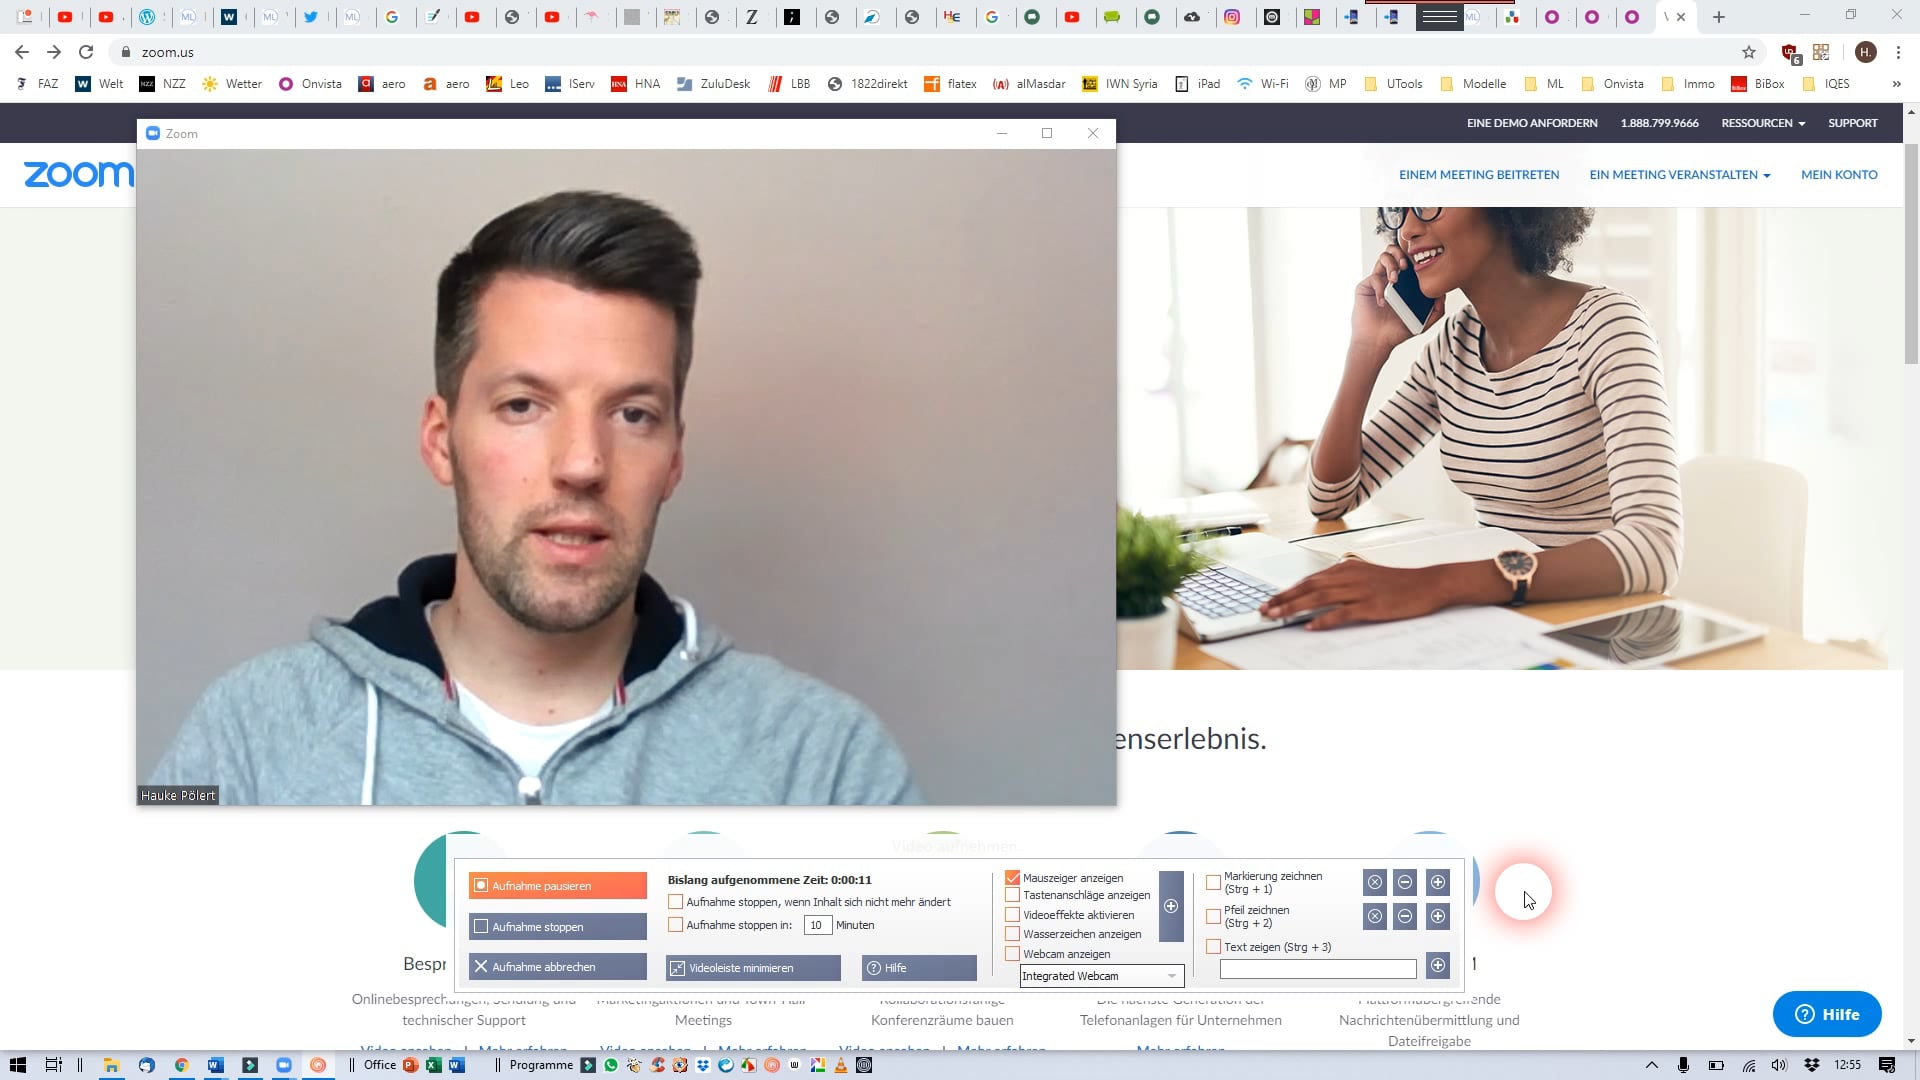Click the X icon in Markierung zeichnen row
Image resolution: width=1920 pixels, height=1080 pixels.
1375,882
